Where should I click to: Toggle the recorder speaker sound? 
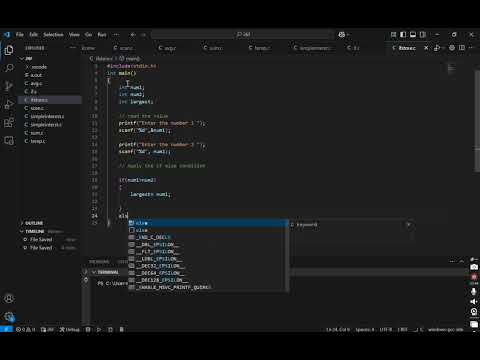[474, 301]
